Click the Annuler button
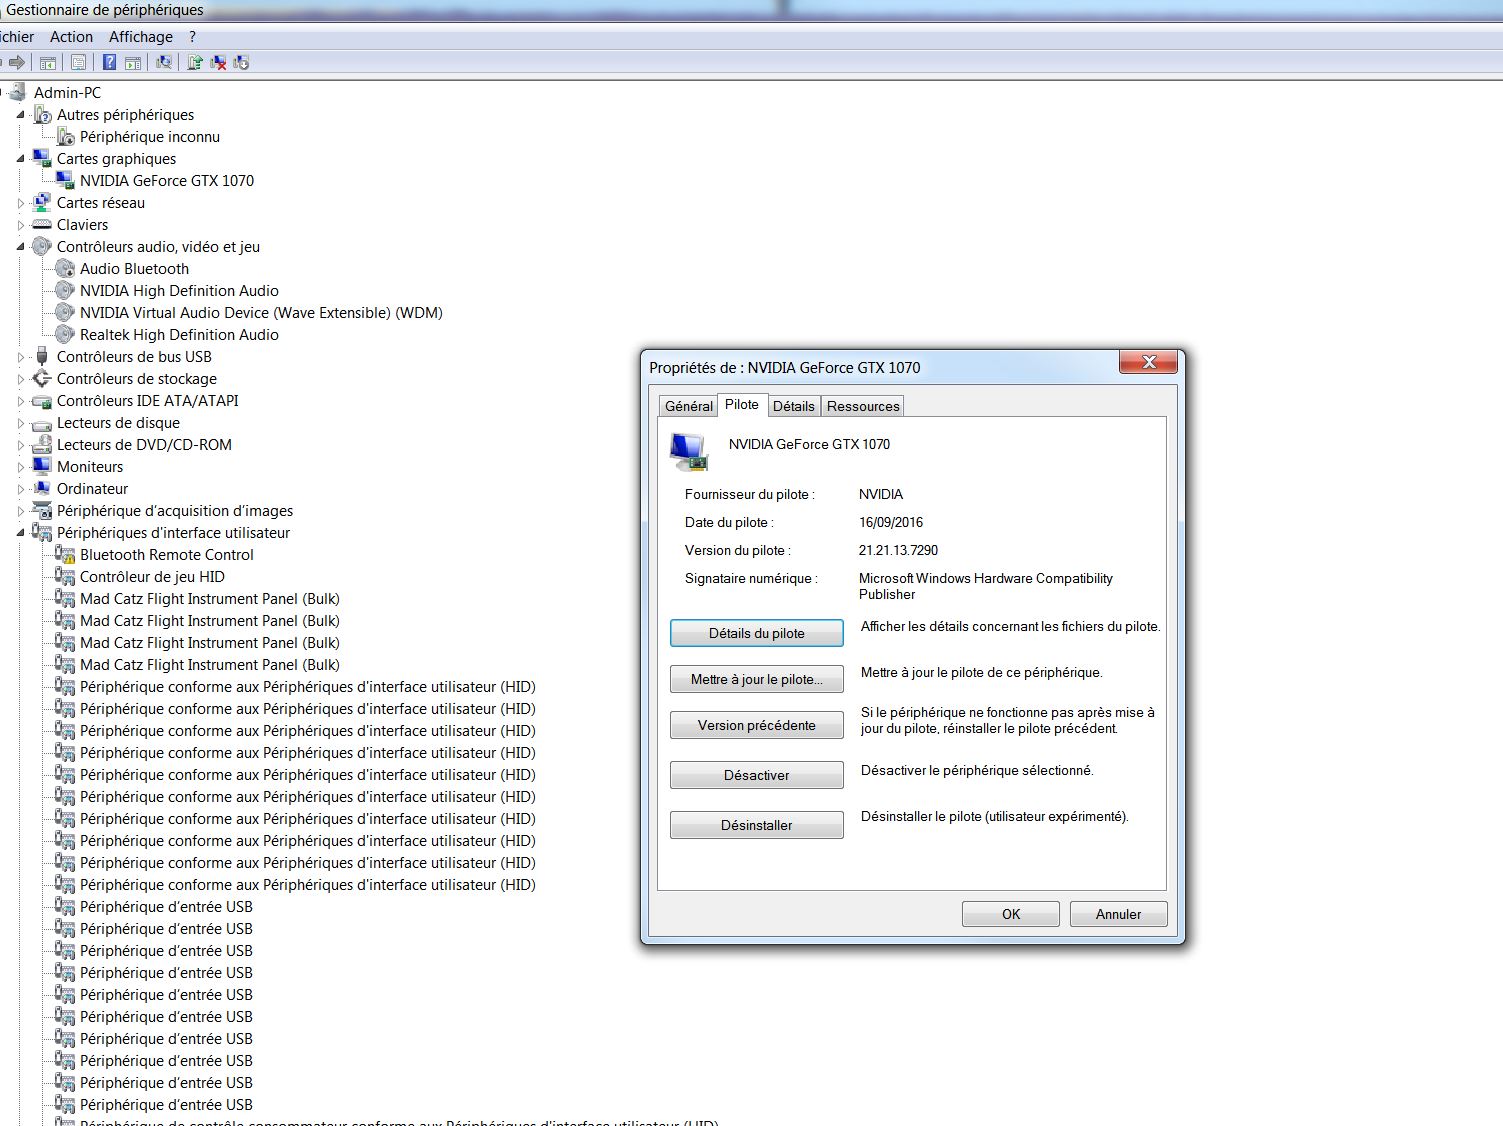 pos(1118,914)
